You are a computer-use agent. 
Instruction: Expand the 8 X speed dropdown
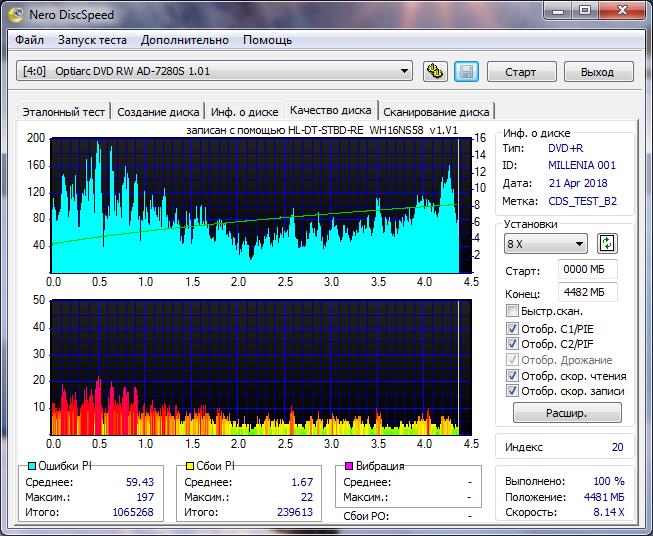(546, 244)
